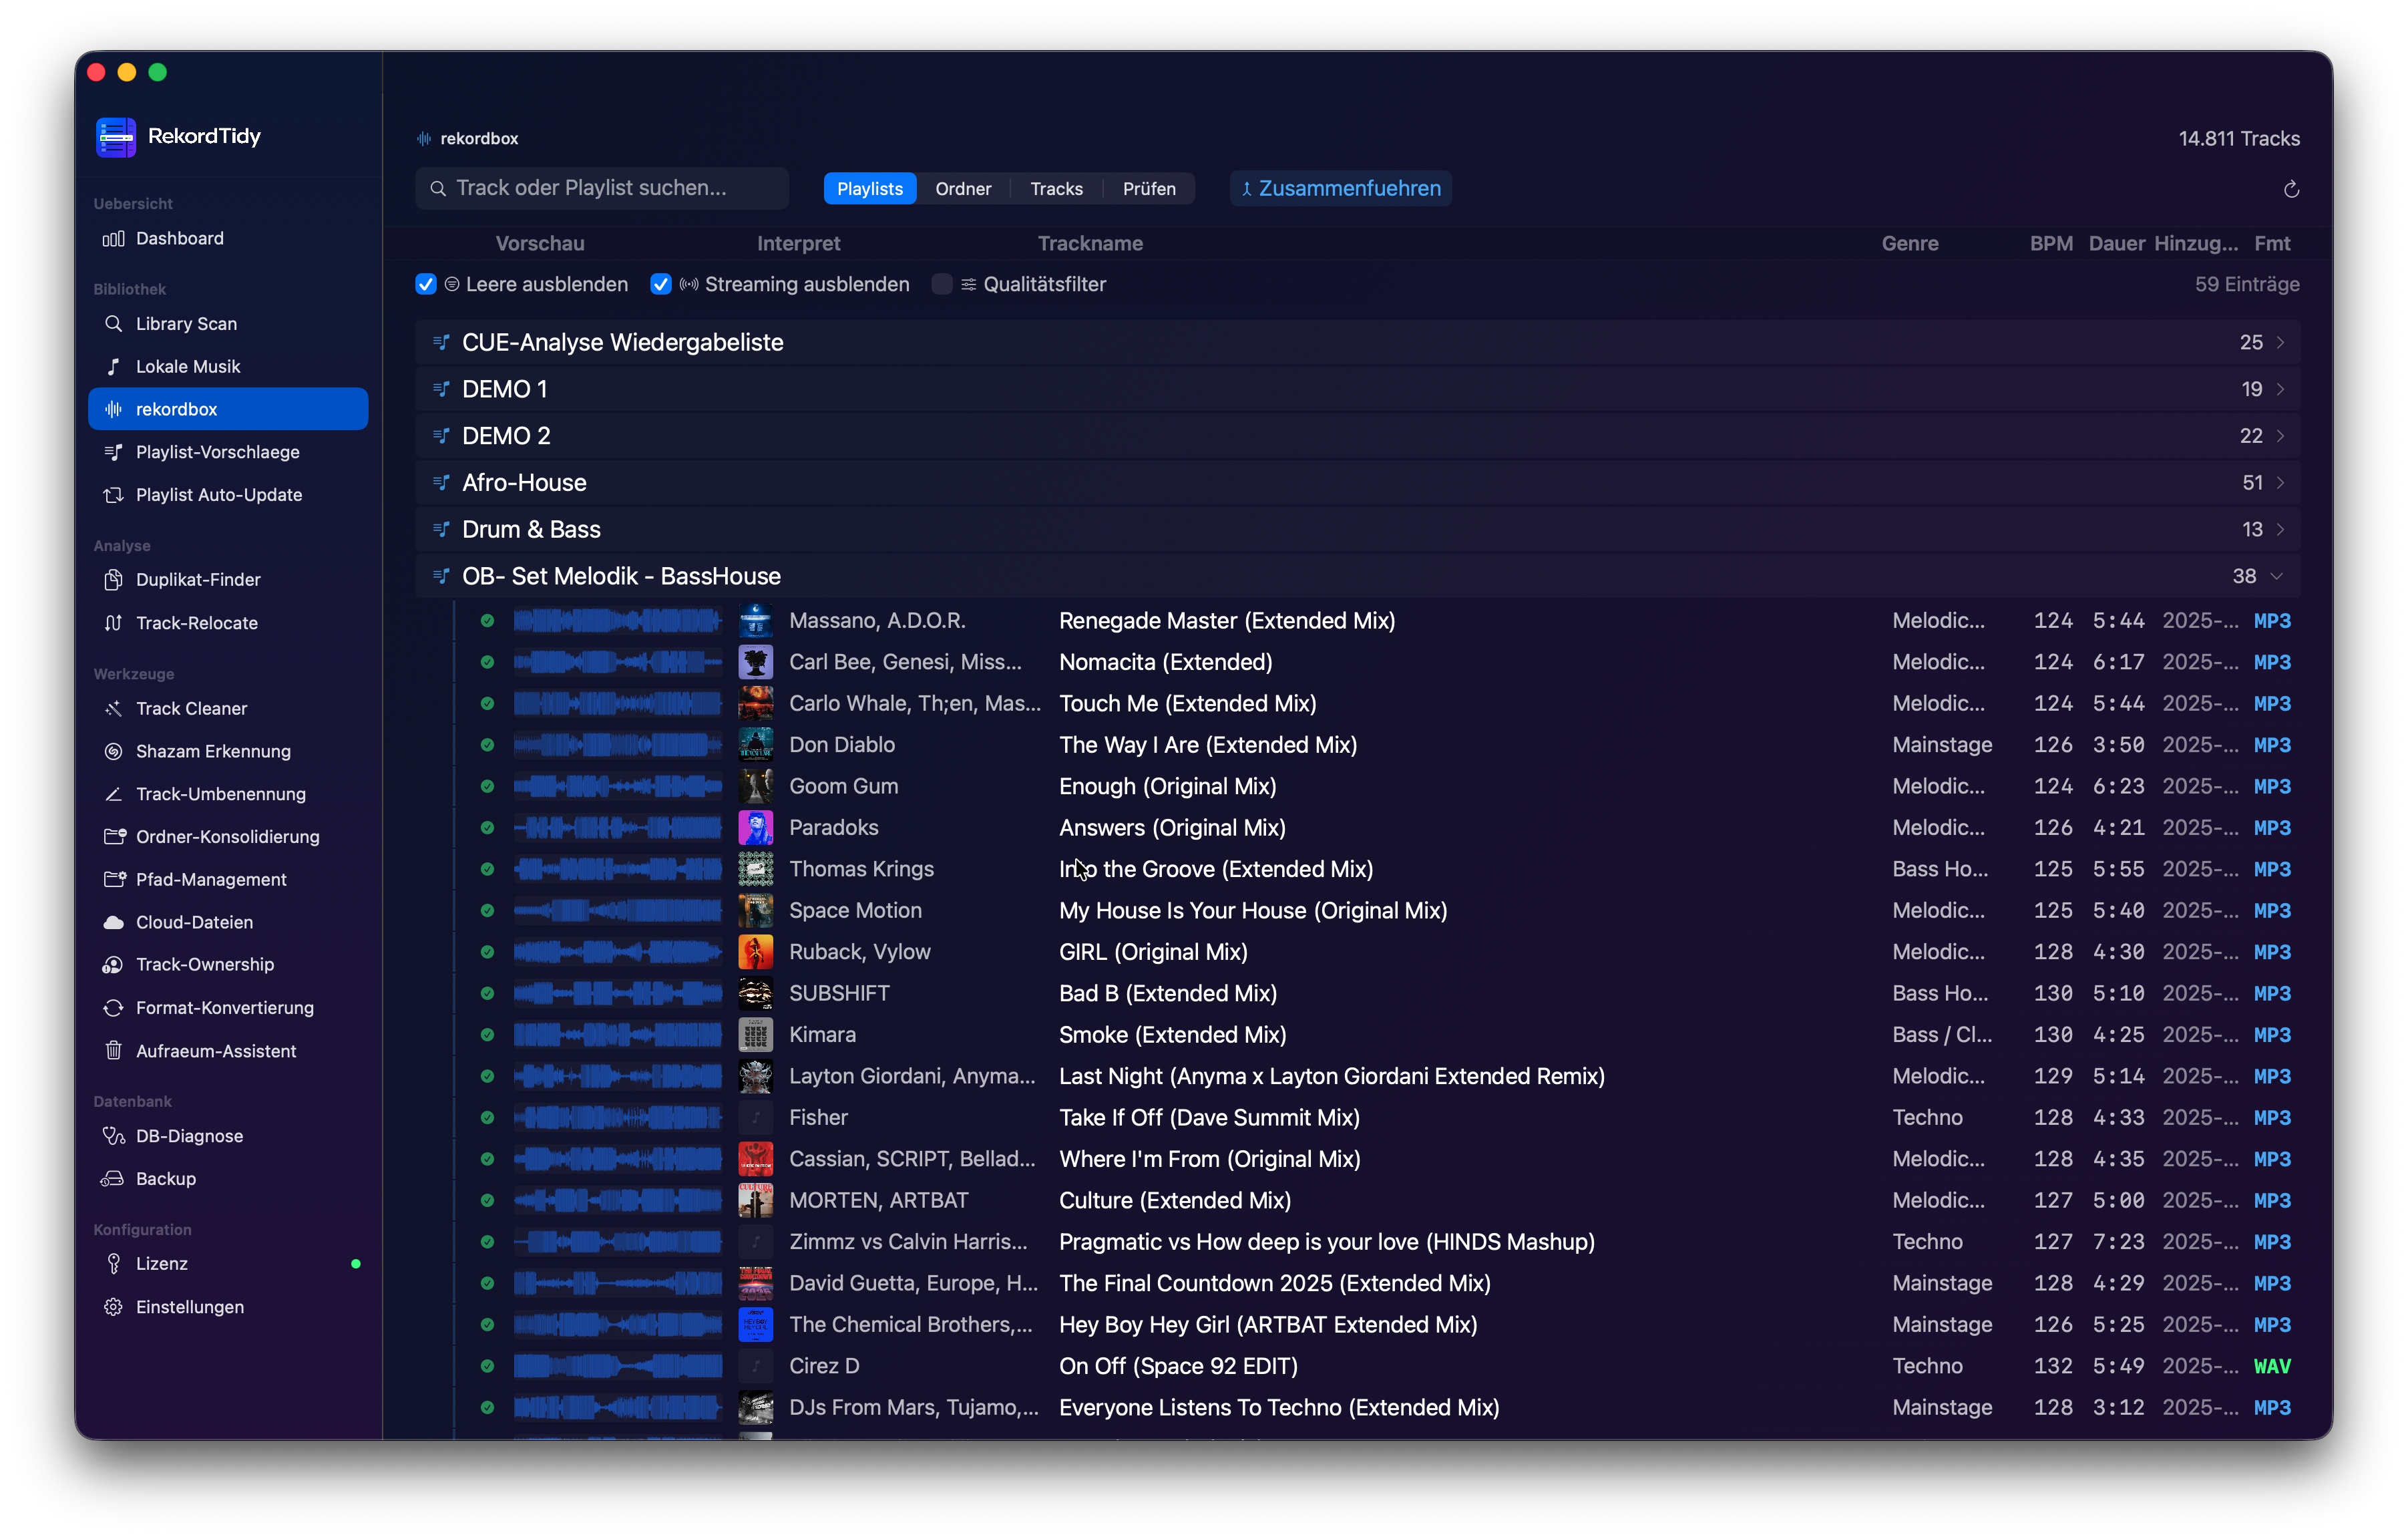Viewport: 2408px width, 1539px height.
Task: Toggle green status dot for Touch Me track
Action: coord(487,704)
